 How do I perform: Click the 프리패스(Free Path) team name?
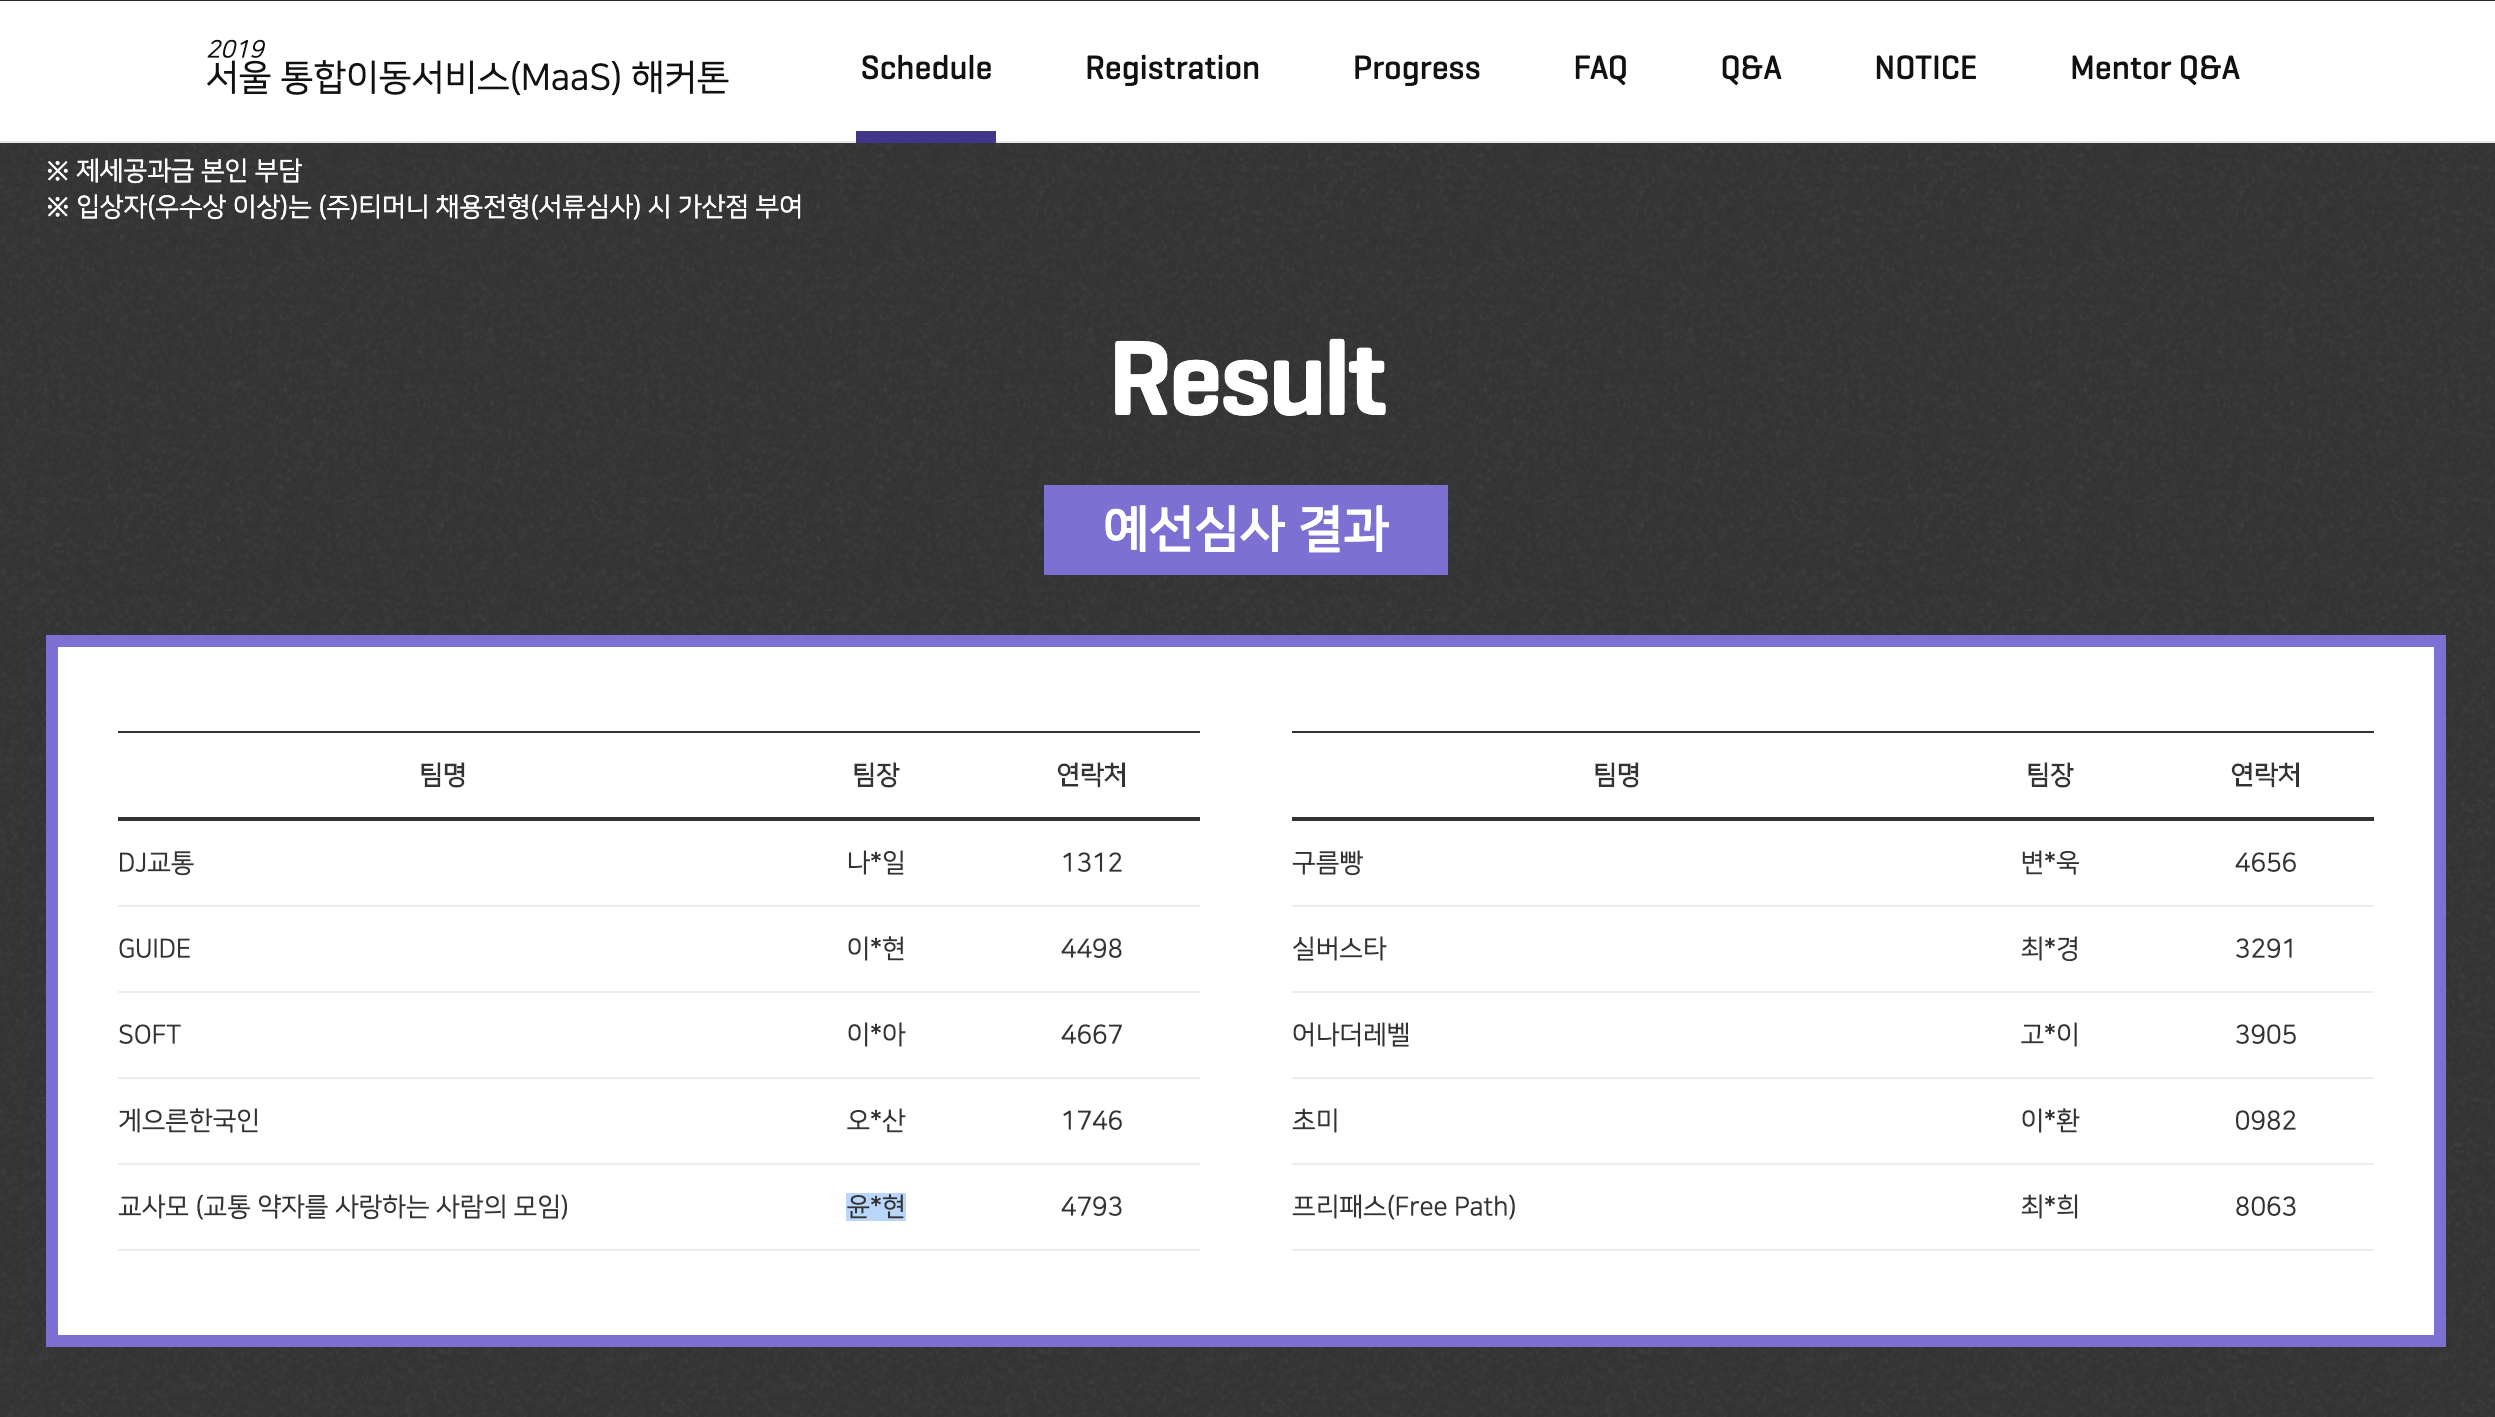click(1403, 1206)
